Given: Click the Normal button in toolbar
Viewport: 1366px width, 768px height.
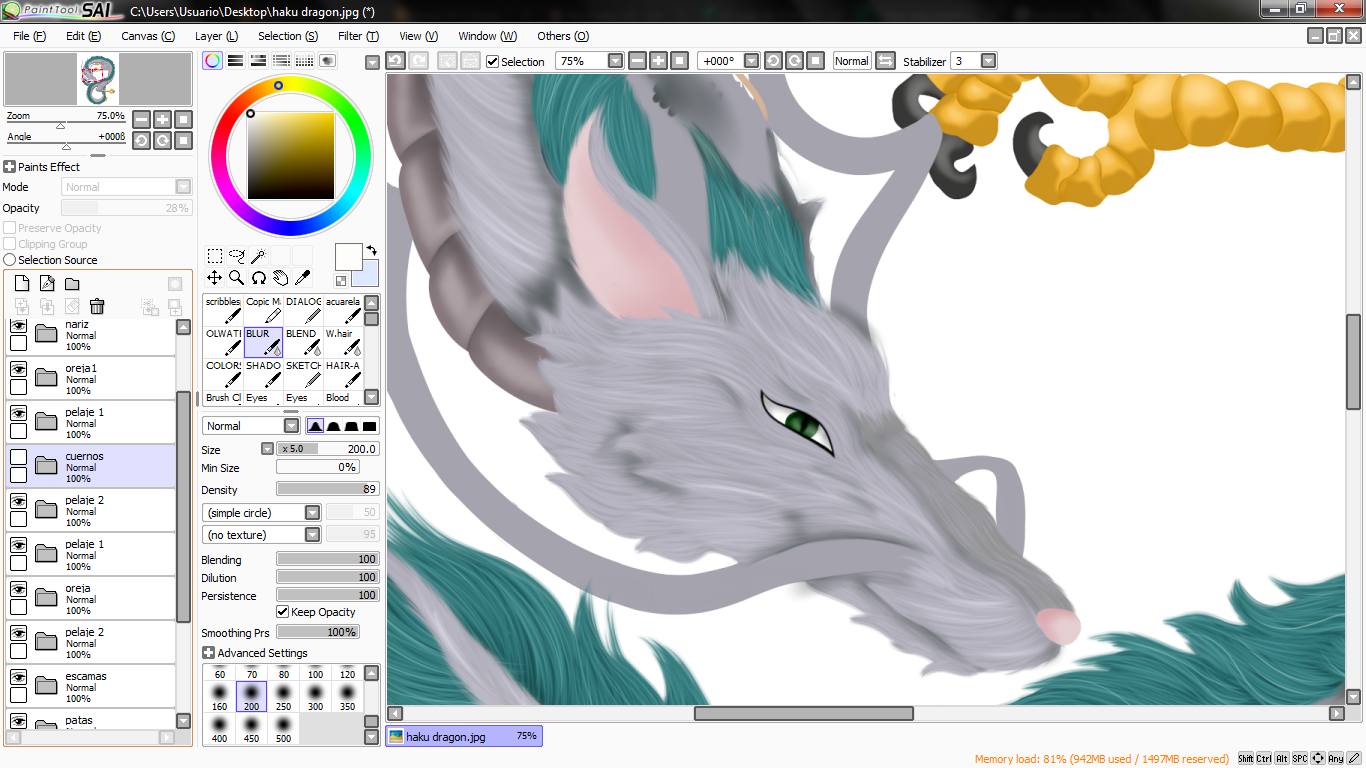Looking at the screenshot, I should [x=852, y=61].
